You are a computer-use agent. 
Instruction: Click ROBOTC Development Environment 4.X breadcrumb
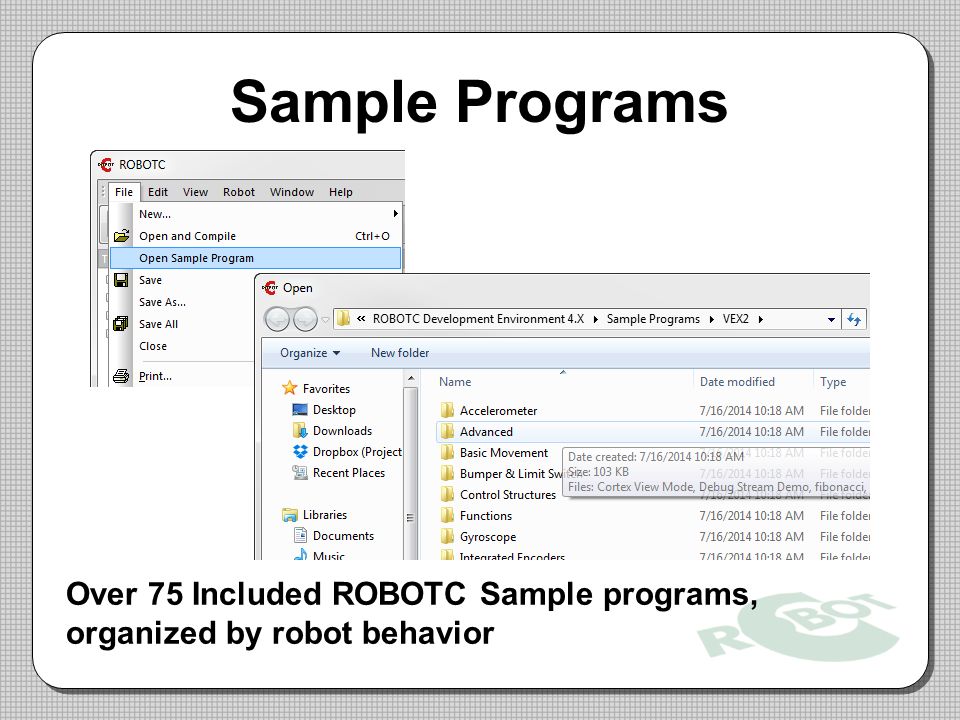pos(478,319)
